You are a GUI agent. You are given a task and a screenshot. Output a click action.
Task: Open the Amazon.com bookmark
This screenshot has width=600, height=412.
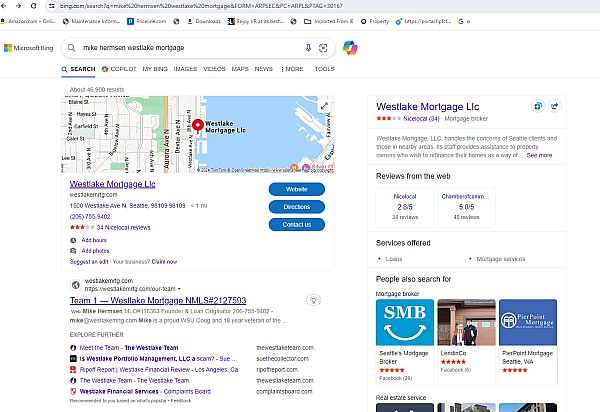[29, 21]
